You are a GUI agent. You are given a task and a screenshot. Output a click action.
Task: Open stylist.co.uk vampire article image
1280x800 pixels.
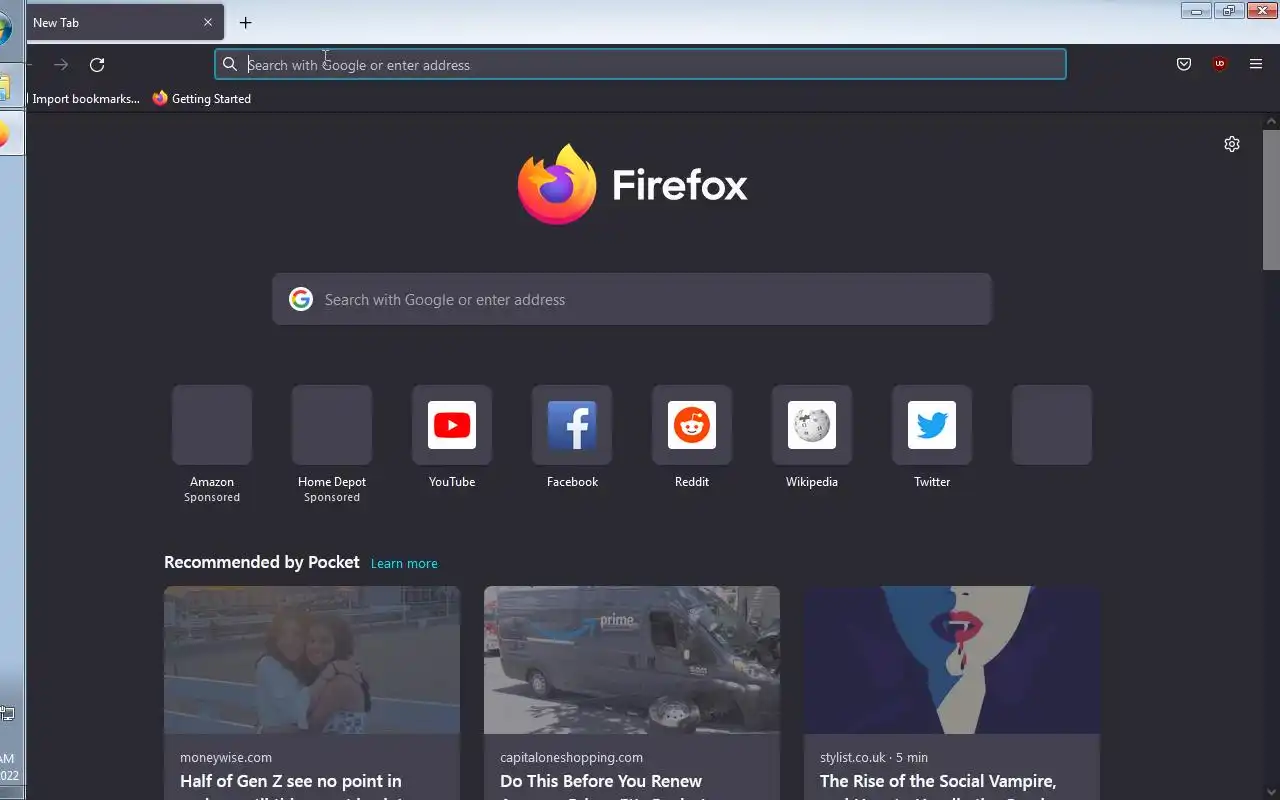(952, 660)
